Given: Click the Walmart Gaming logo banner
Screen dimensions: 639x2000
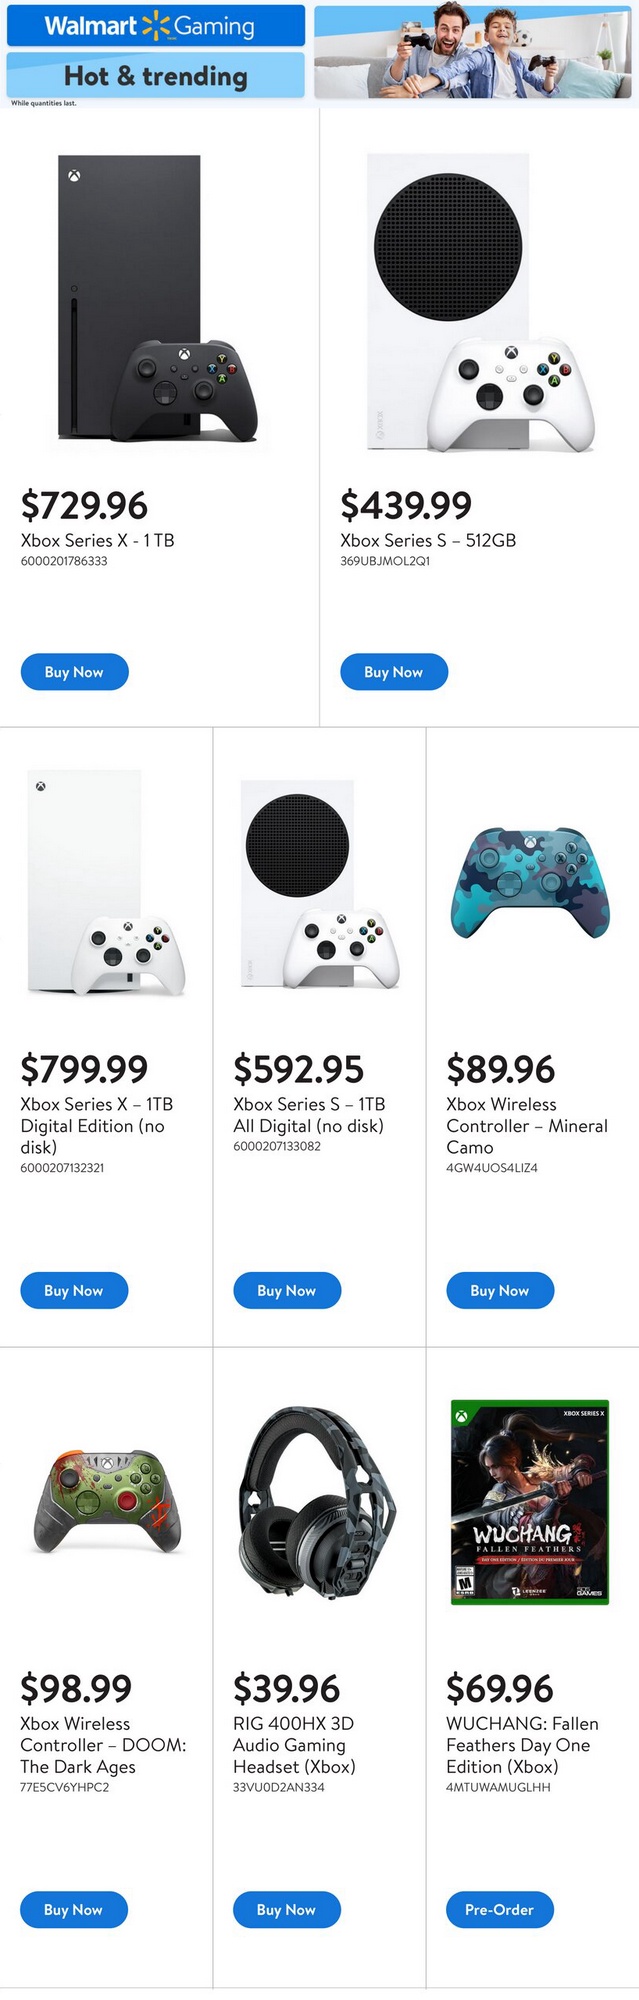Looking at the screenshot, I should tap(155, 26).
